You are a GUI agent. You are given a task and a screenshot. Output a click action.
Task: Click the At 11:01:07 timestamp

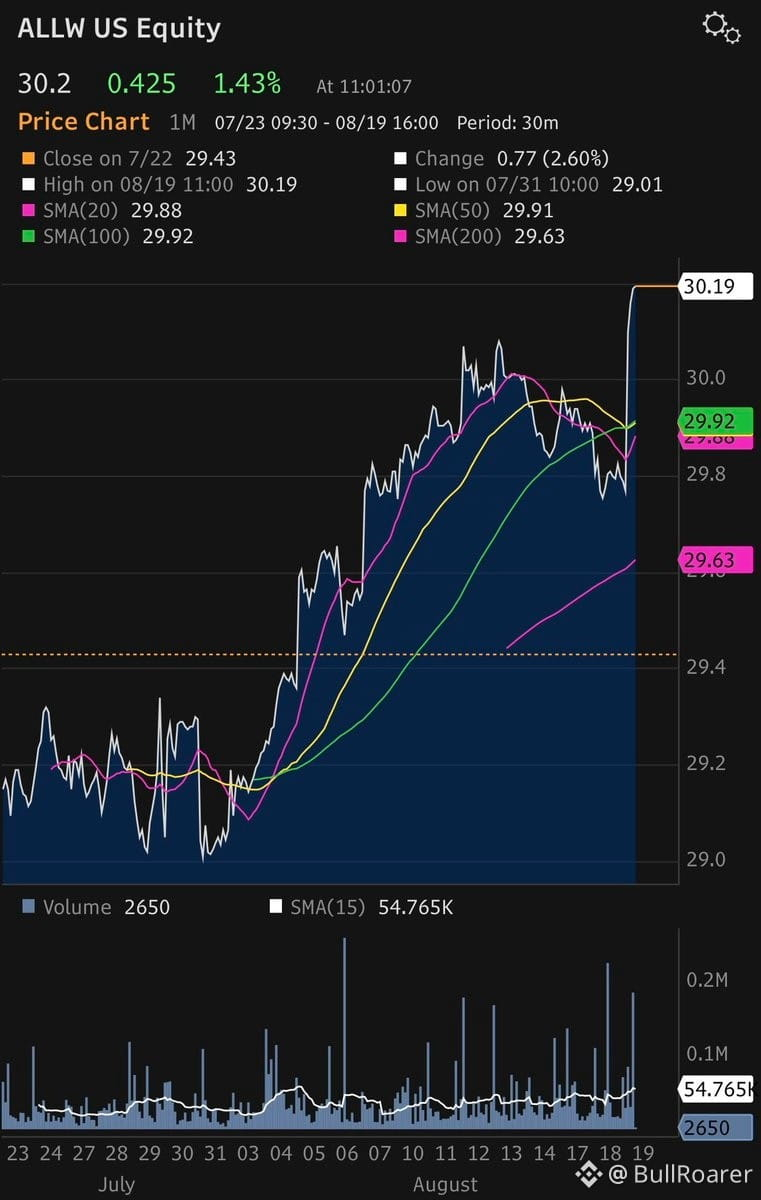pyautogui.click(x=364, y=87)
